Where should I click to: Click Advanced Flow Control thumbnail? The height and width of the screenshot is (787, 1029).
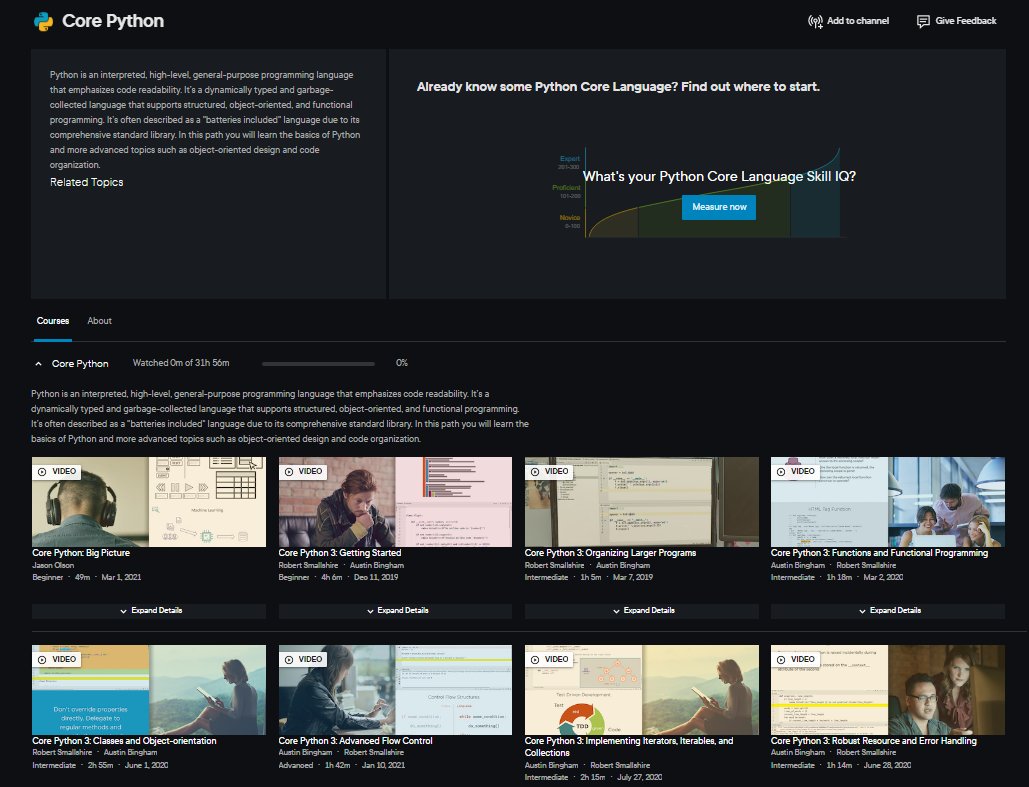[395, 689]
